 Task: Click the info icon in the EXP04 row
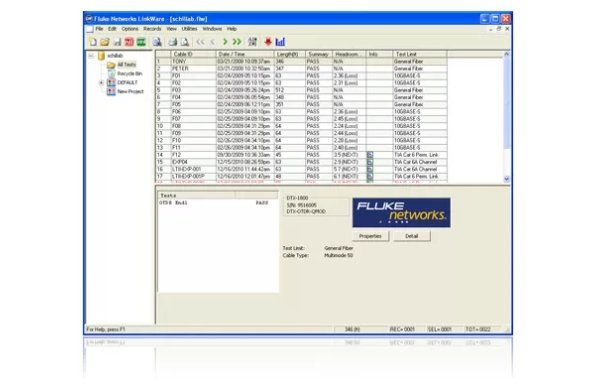370,162
